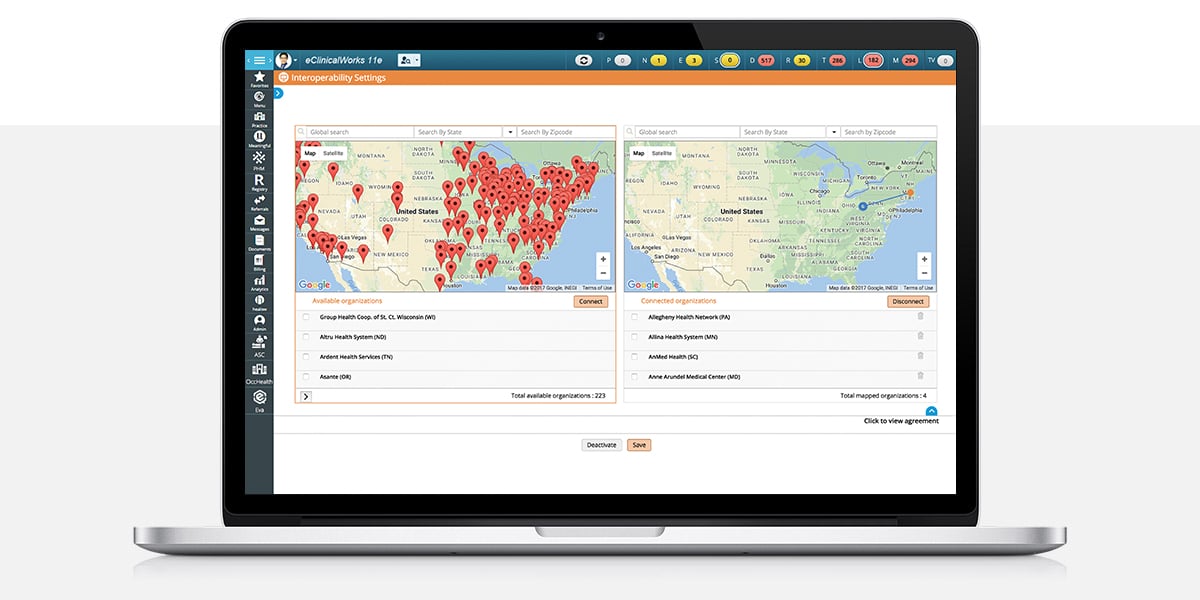This screenshot has height=600, width=1200.
Task: Check Anne Arundel Medical Center (MD) box
Action: pos(635,377)
